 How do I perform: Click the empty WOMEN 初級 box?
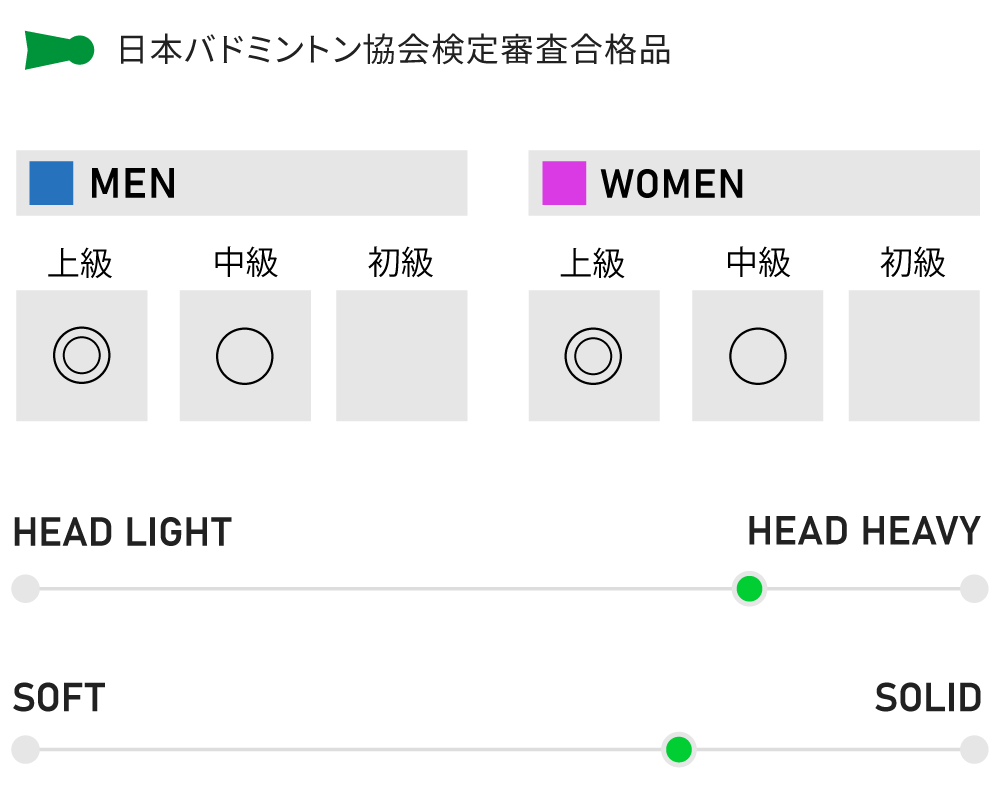click(x=914, y=355)
